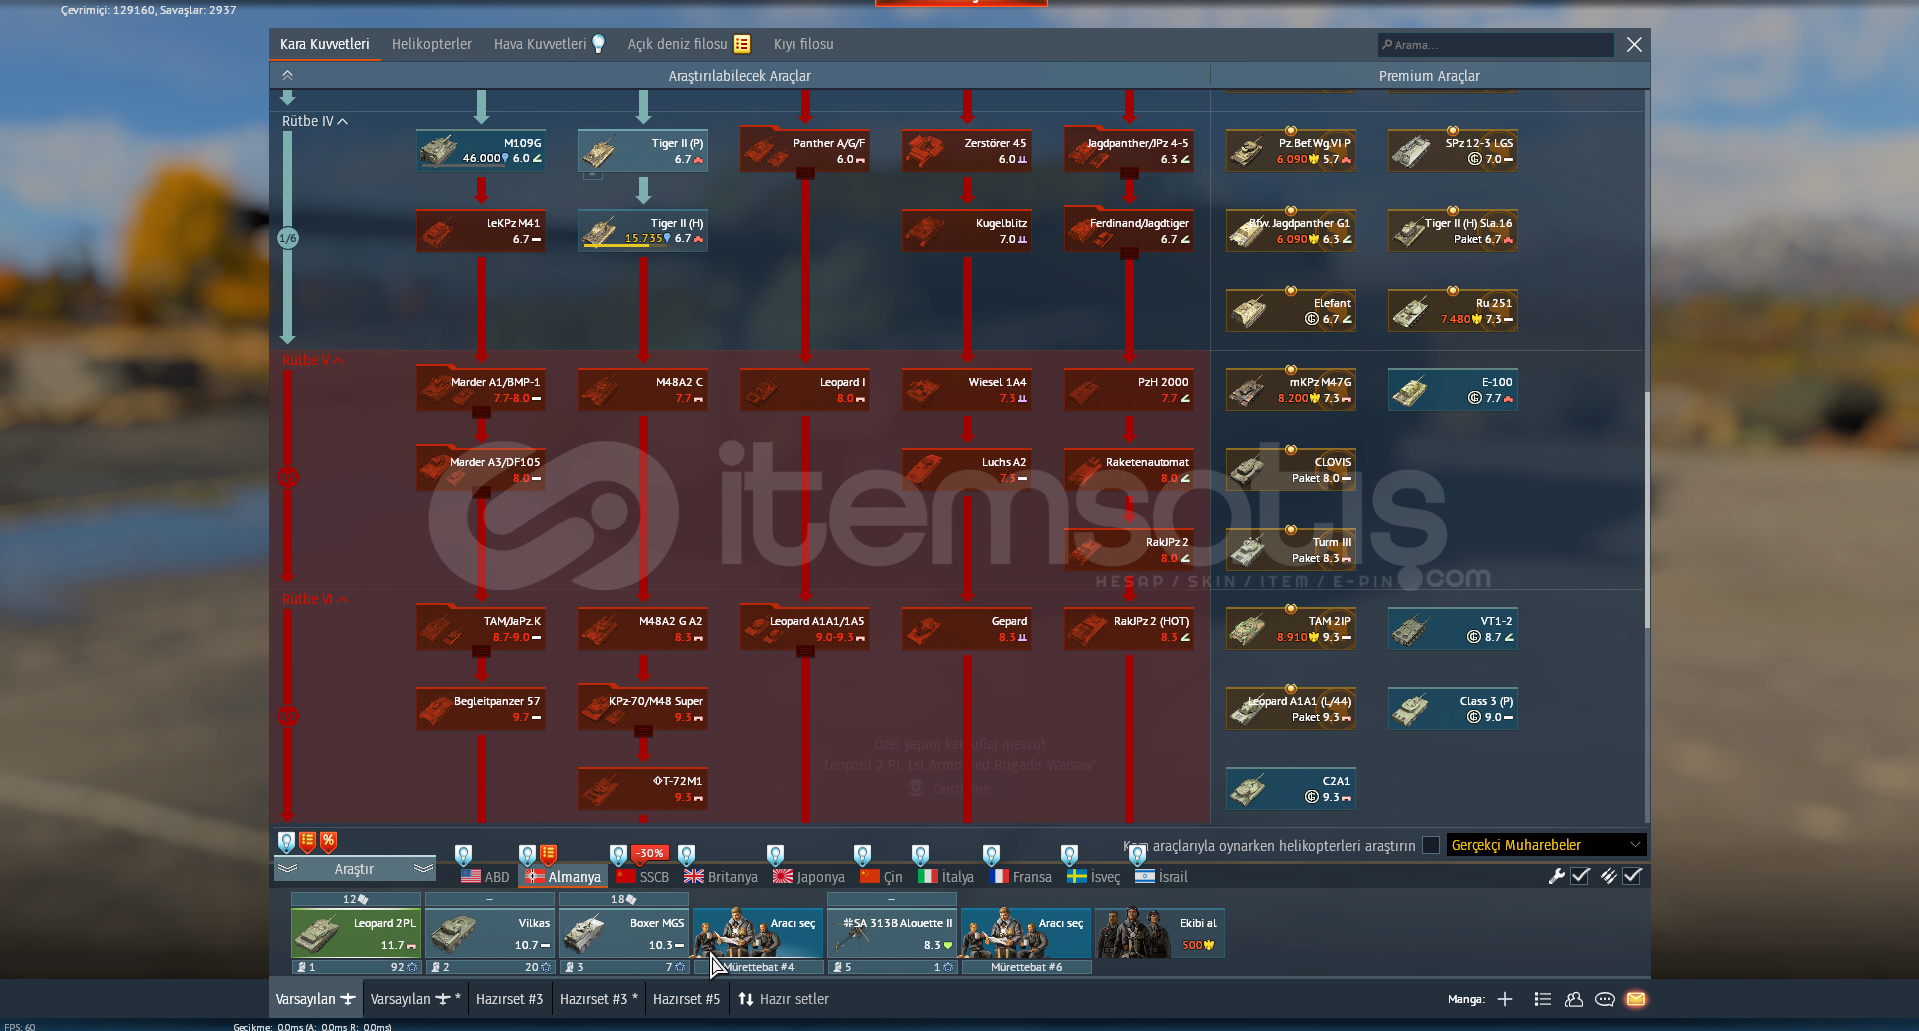Select the M109G vehicle card
1919x1031 pixels.
point(481,151)
